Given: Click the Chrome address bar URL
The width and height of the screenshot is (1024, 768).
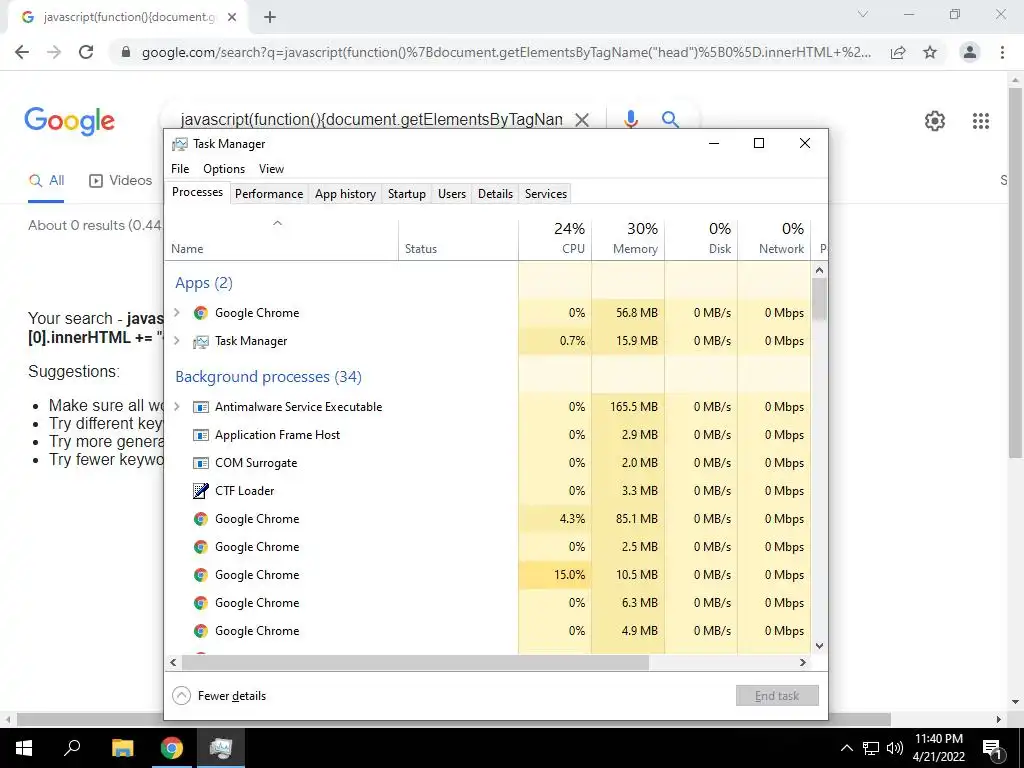Looking at the screenshot, I should 506,52.
